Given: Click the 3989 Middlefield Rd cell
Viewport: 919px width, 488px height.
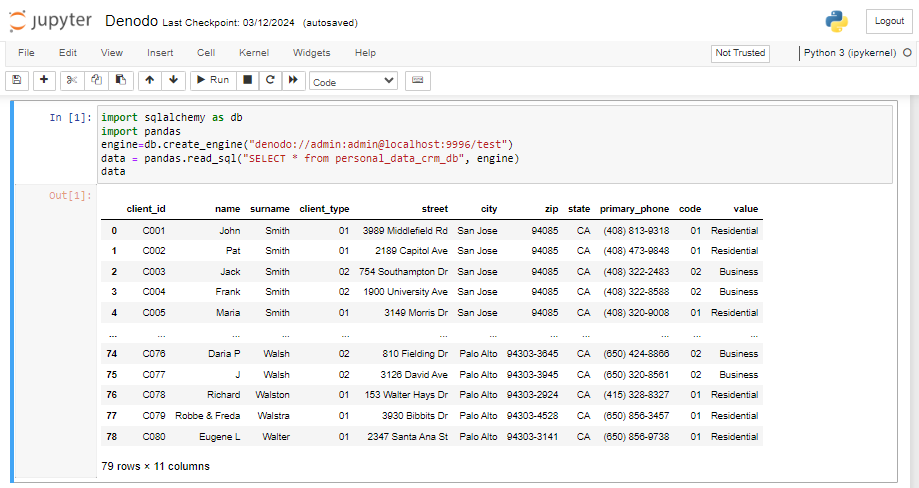Looking at the screenshot, I should click(405, 231).
